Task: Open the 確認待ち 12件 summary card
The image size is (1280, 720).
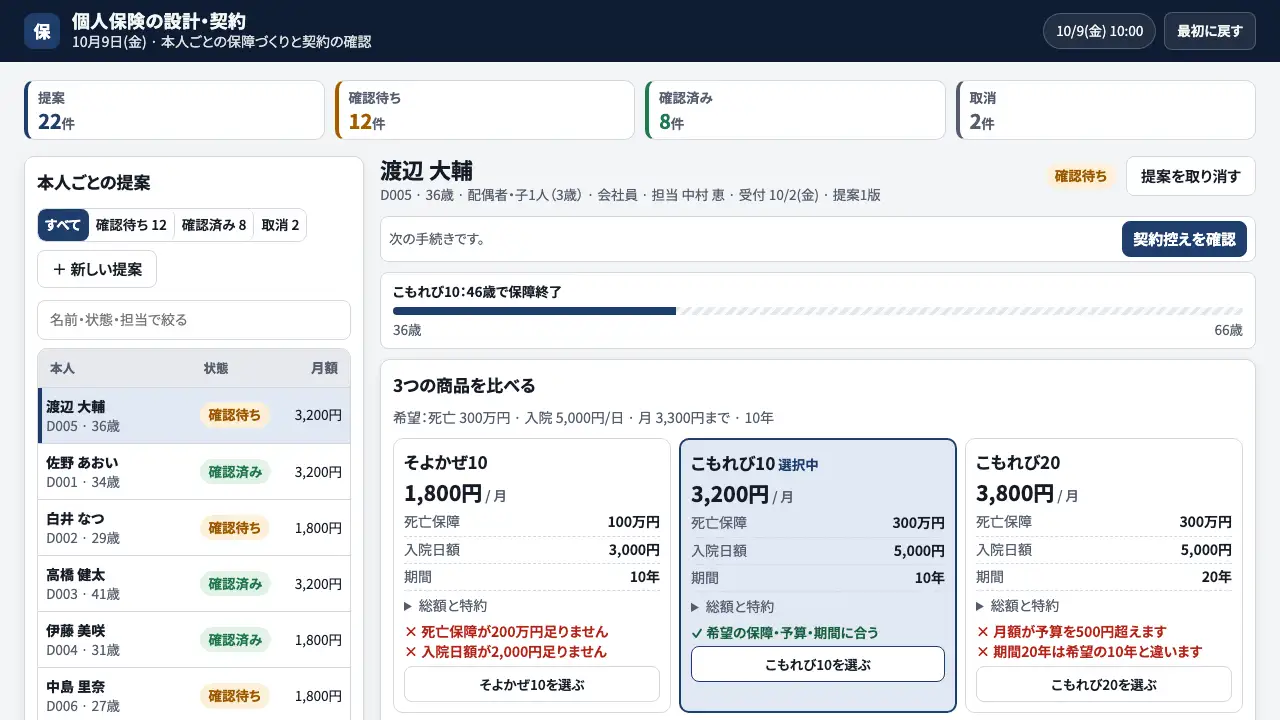Action: pyautogui.click(x=485, y=110)
